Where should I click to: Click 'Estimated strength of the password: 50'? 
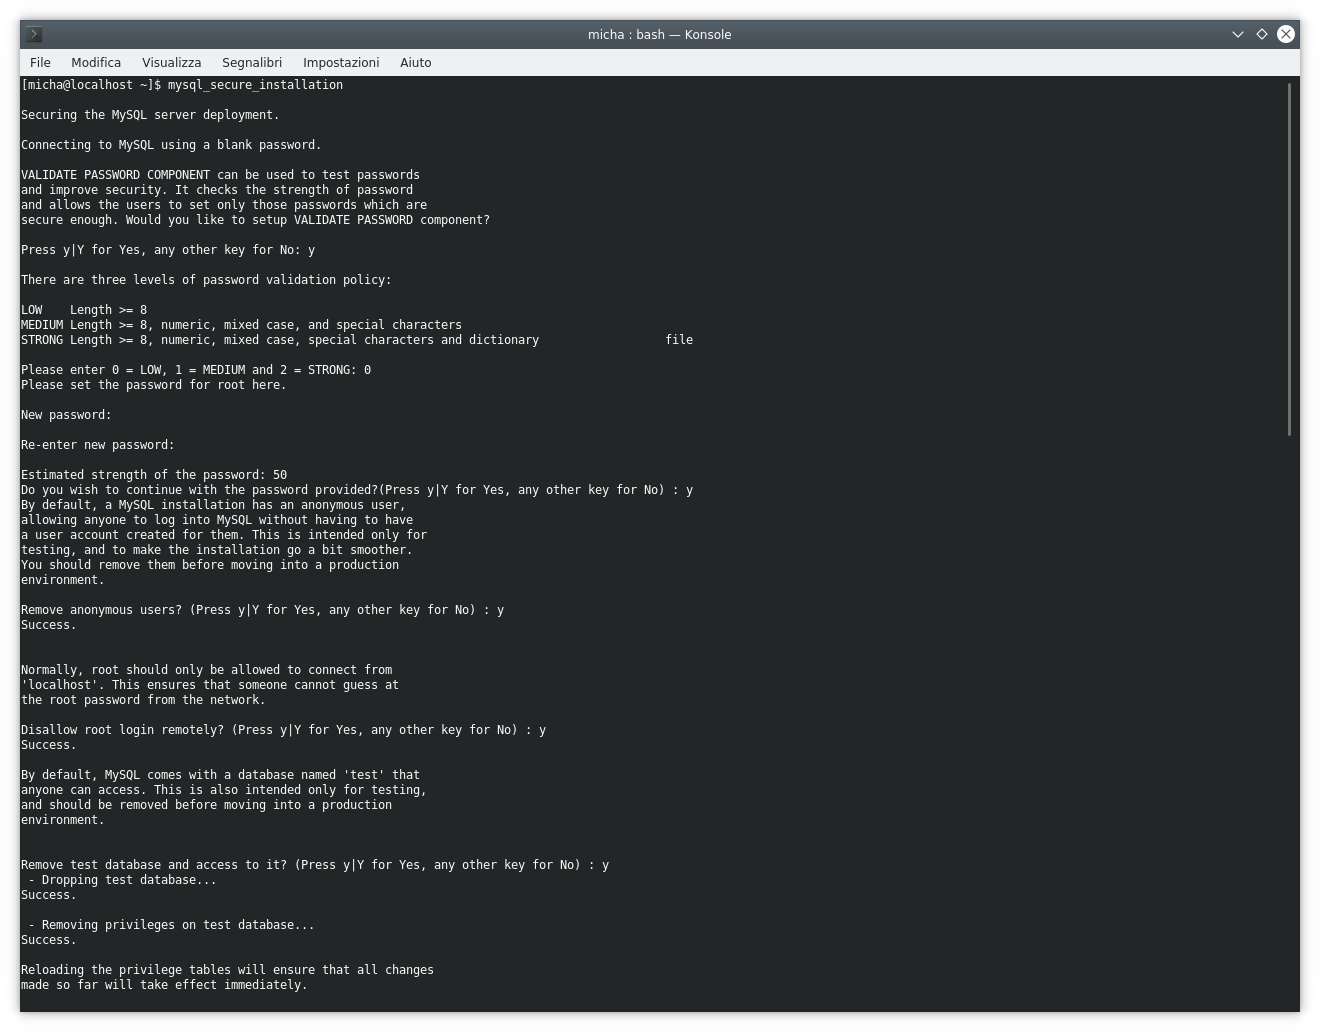(154, 475)
